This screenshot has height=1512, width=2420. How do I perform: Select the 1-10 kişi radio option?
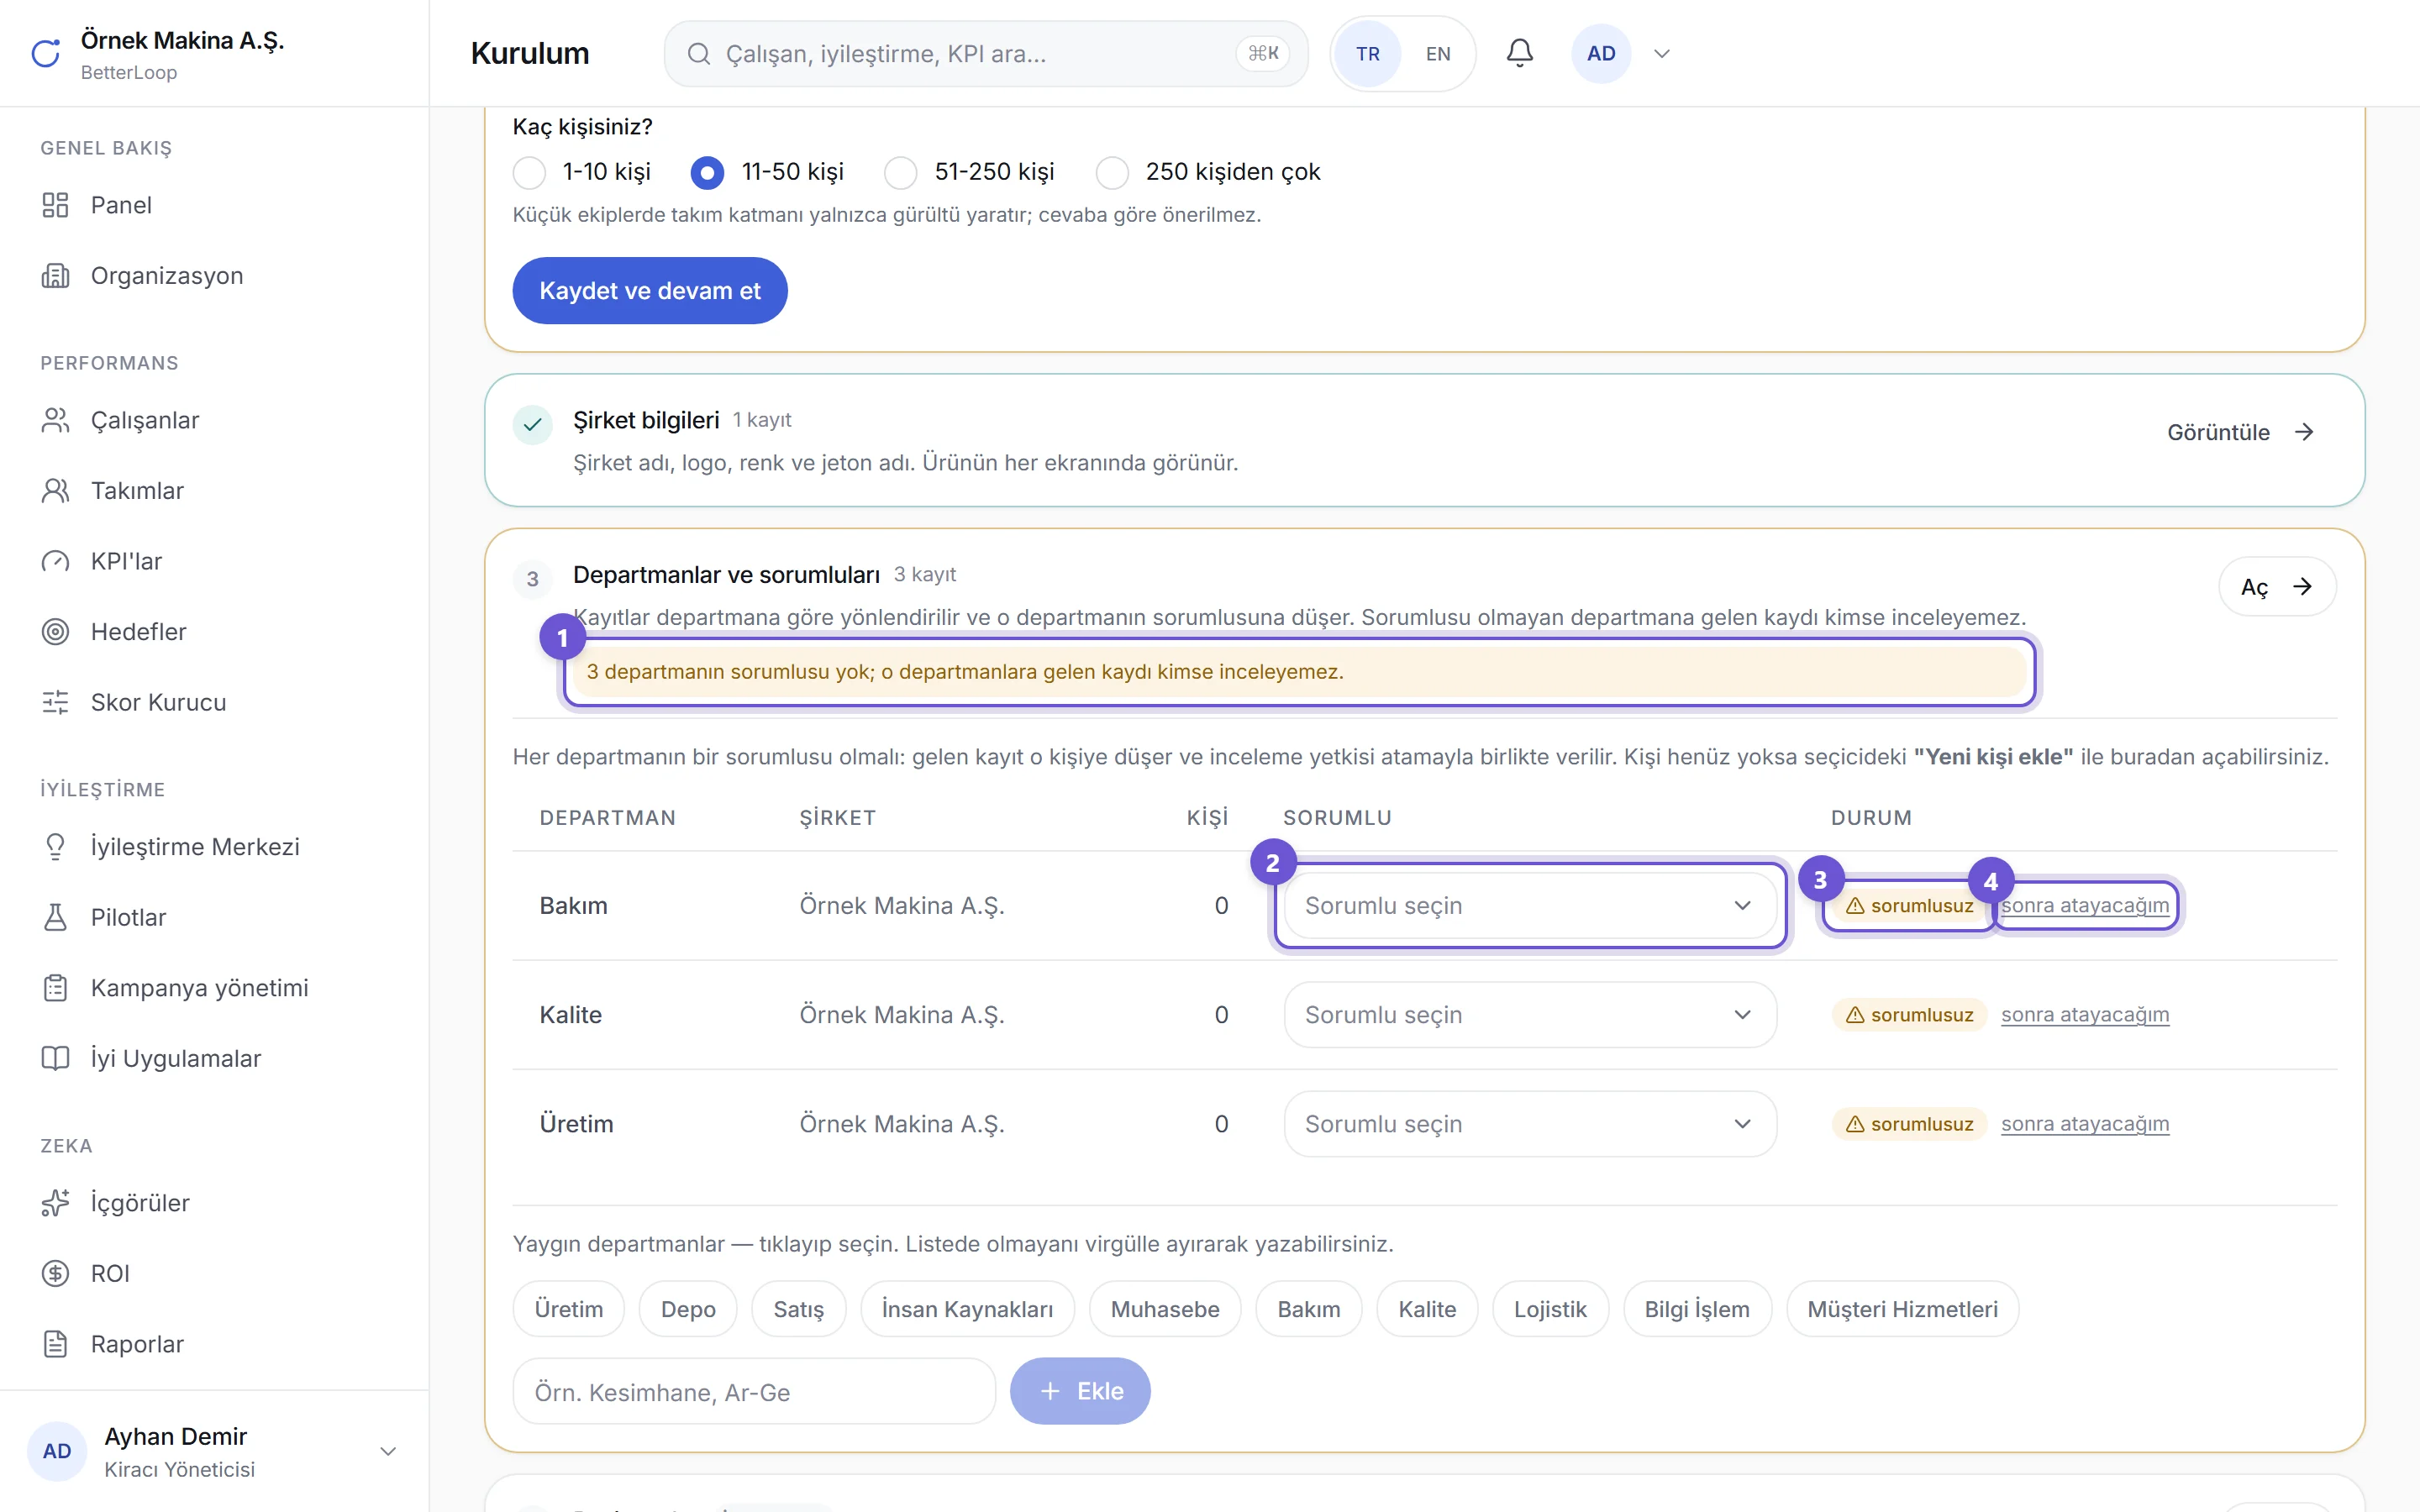(x=529, y=172)
